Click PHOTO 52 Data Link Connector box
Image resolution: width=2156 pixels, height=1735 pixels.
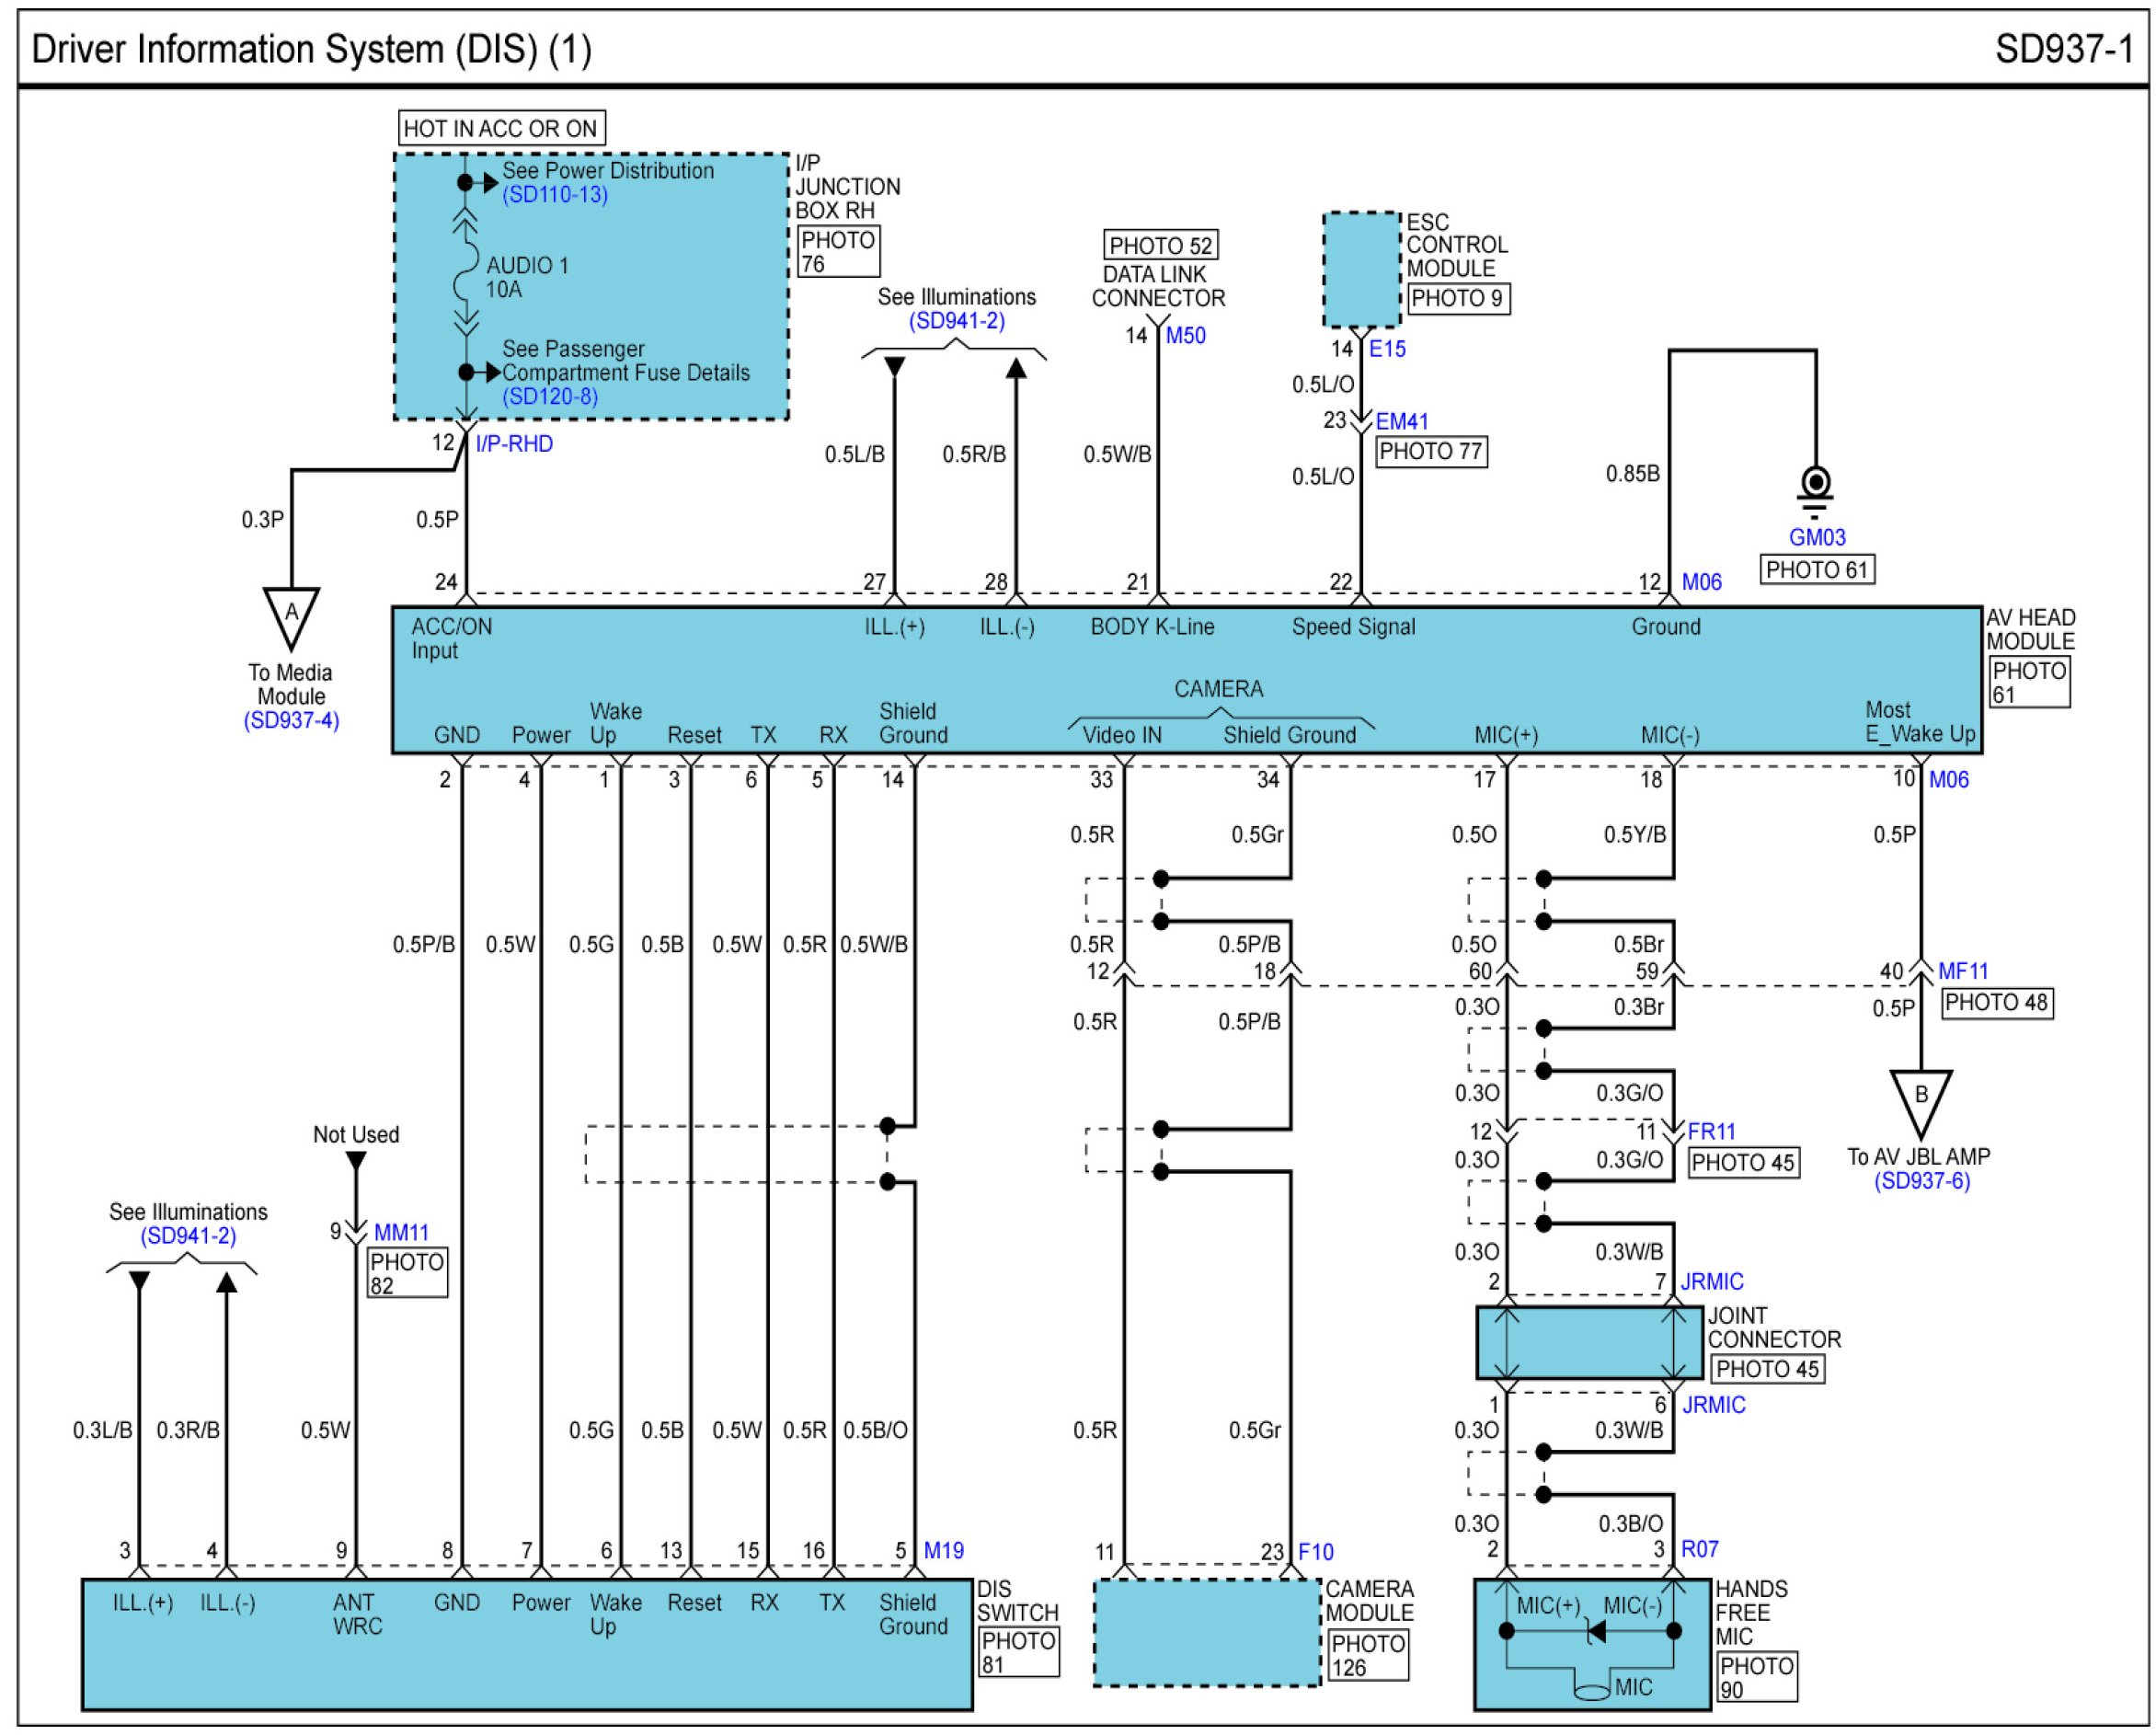(1160, 246)
